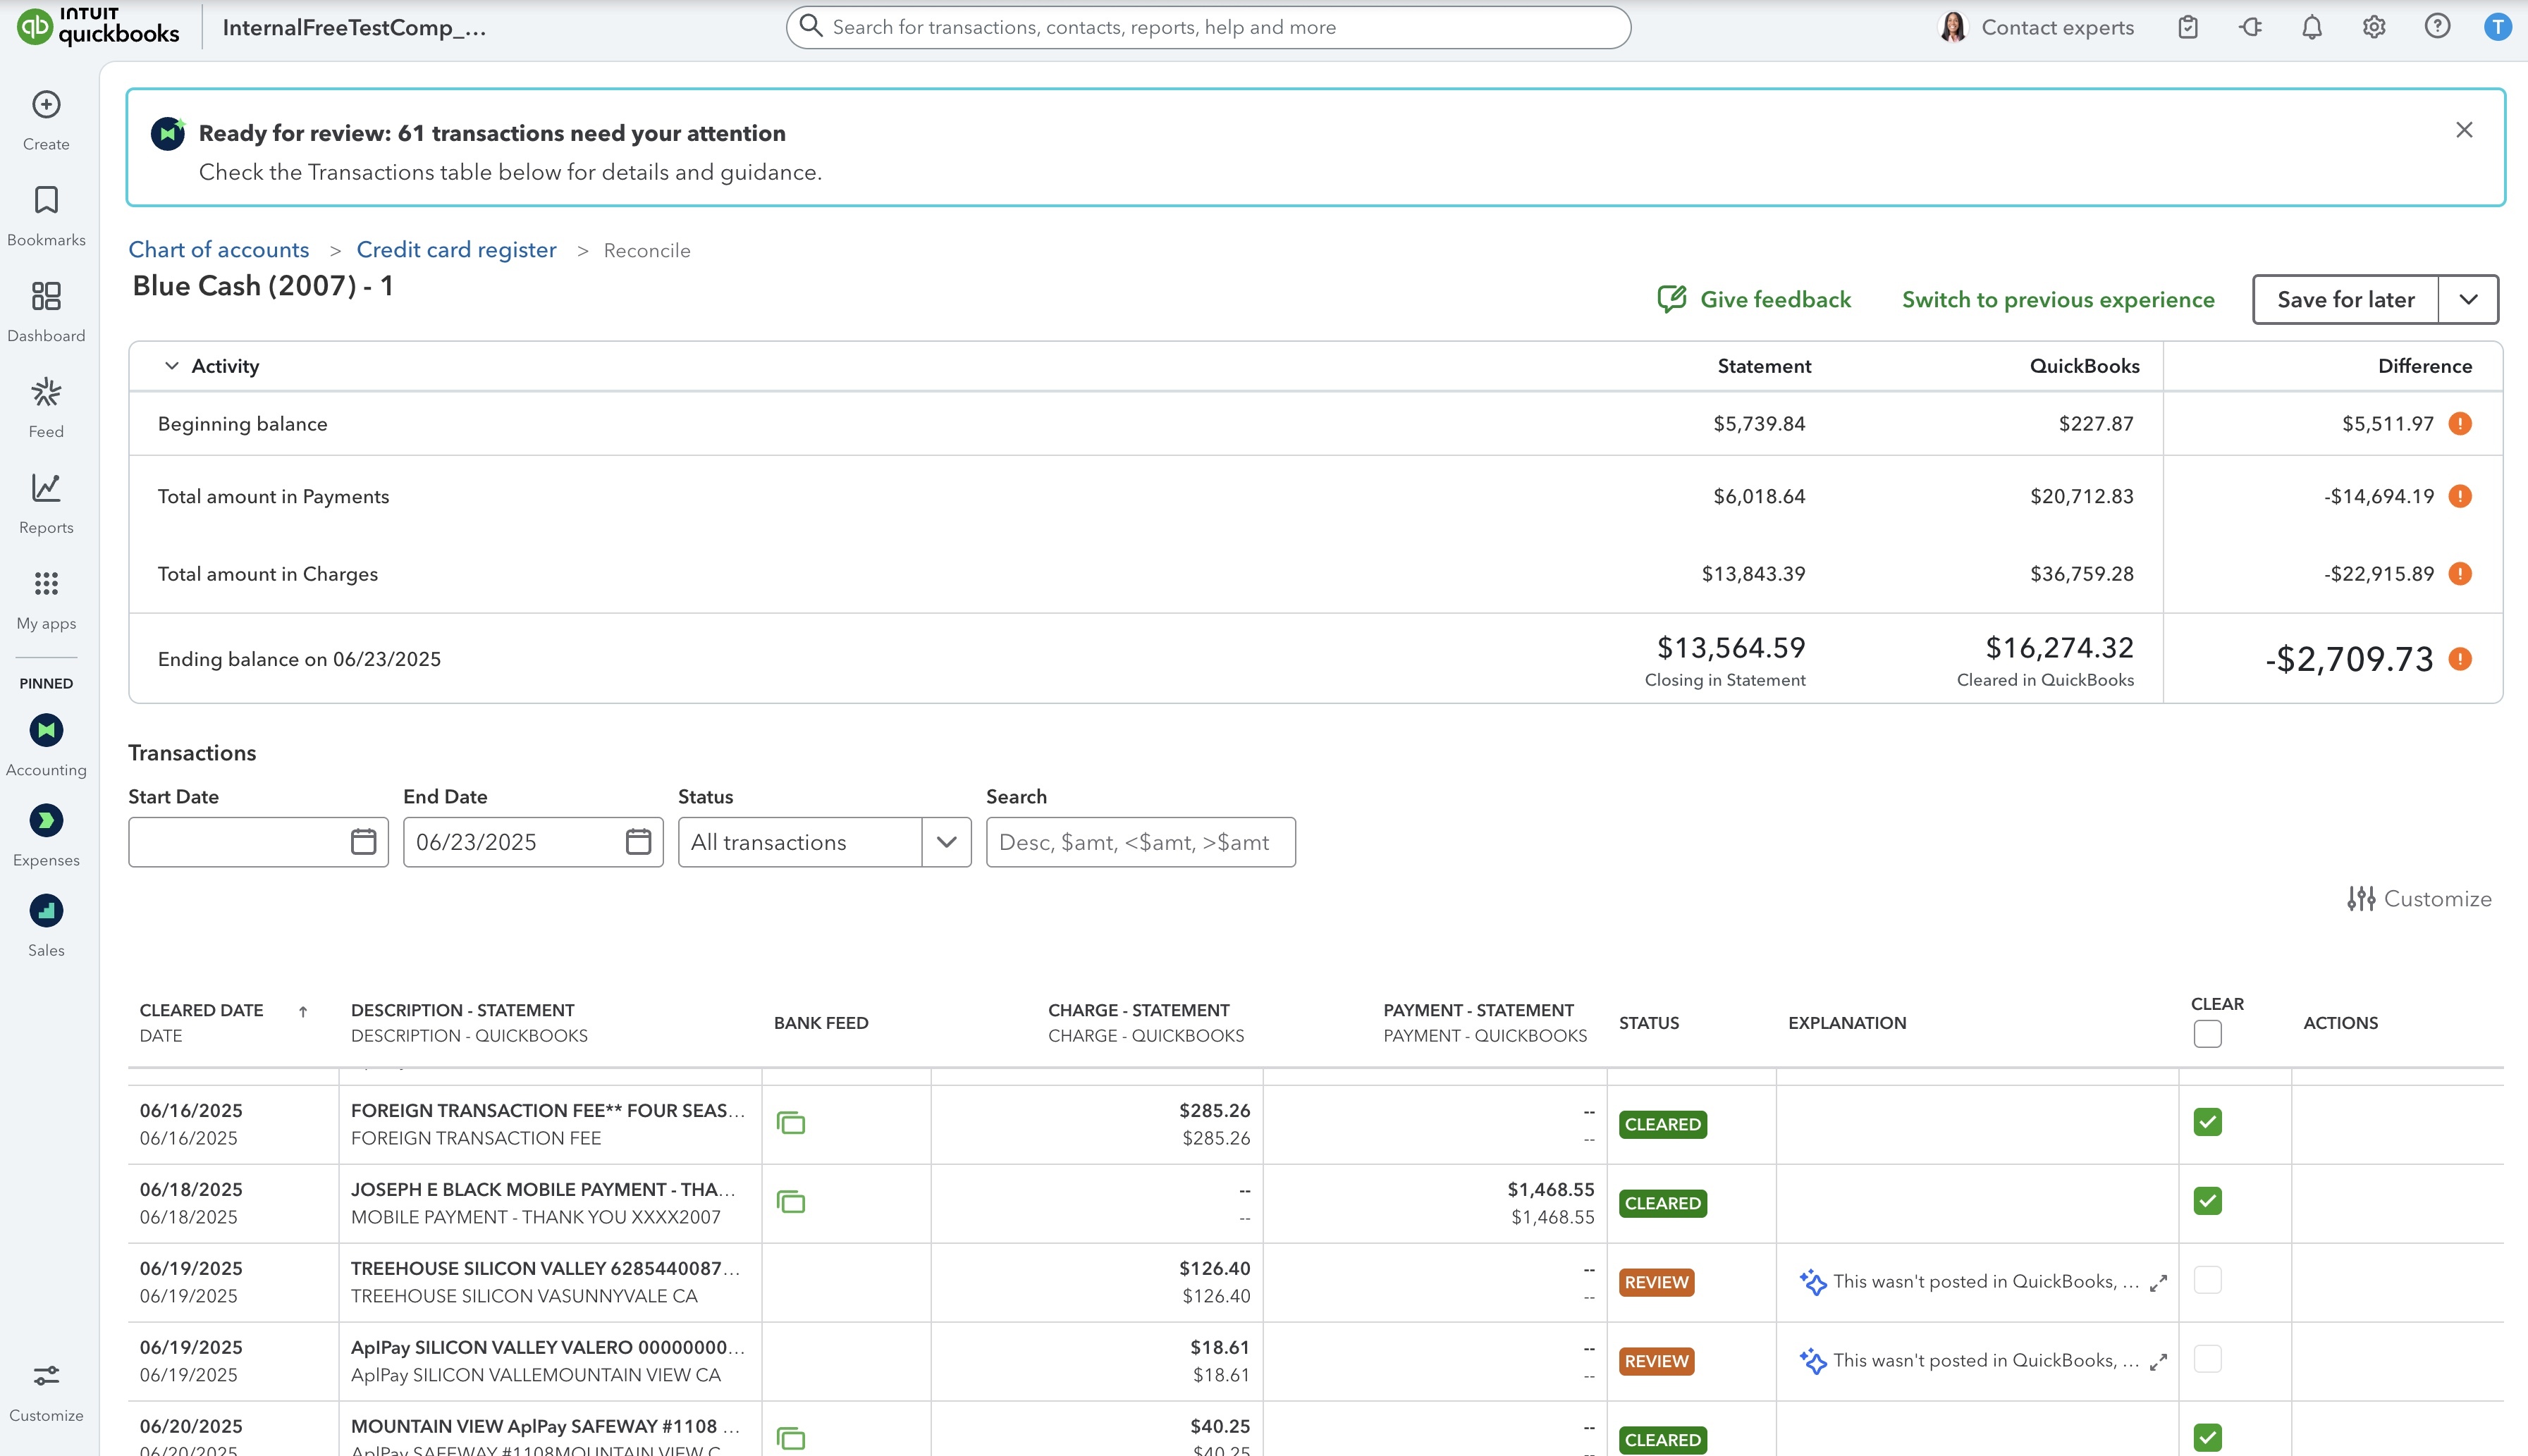
Task: Select the $13,564.59 closing statement balance
Action: point(1731,648)
